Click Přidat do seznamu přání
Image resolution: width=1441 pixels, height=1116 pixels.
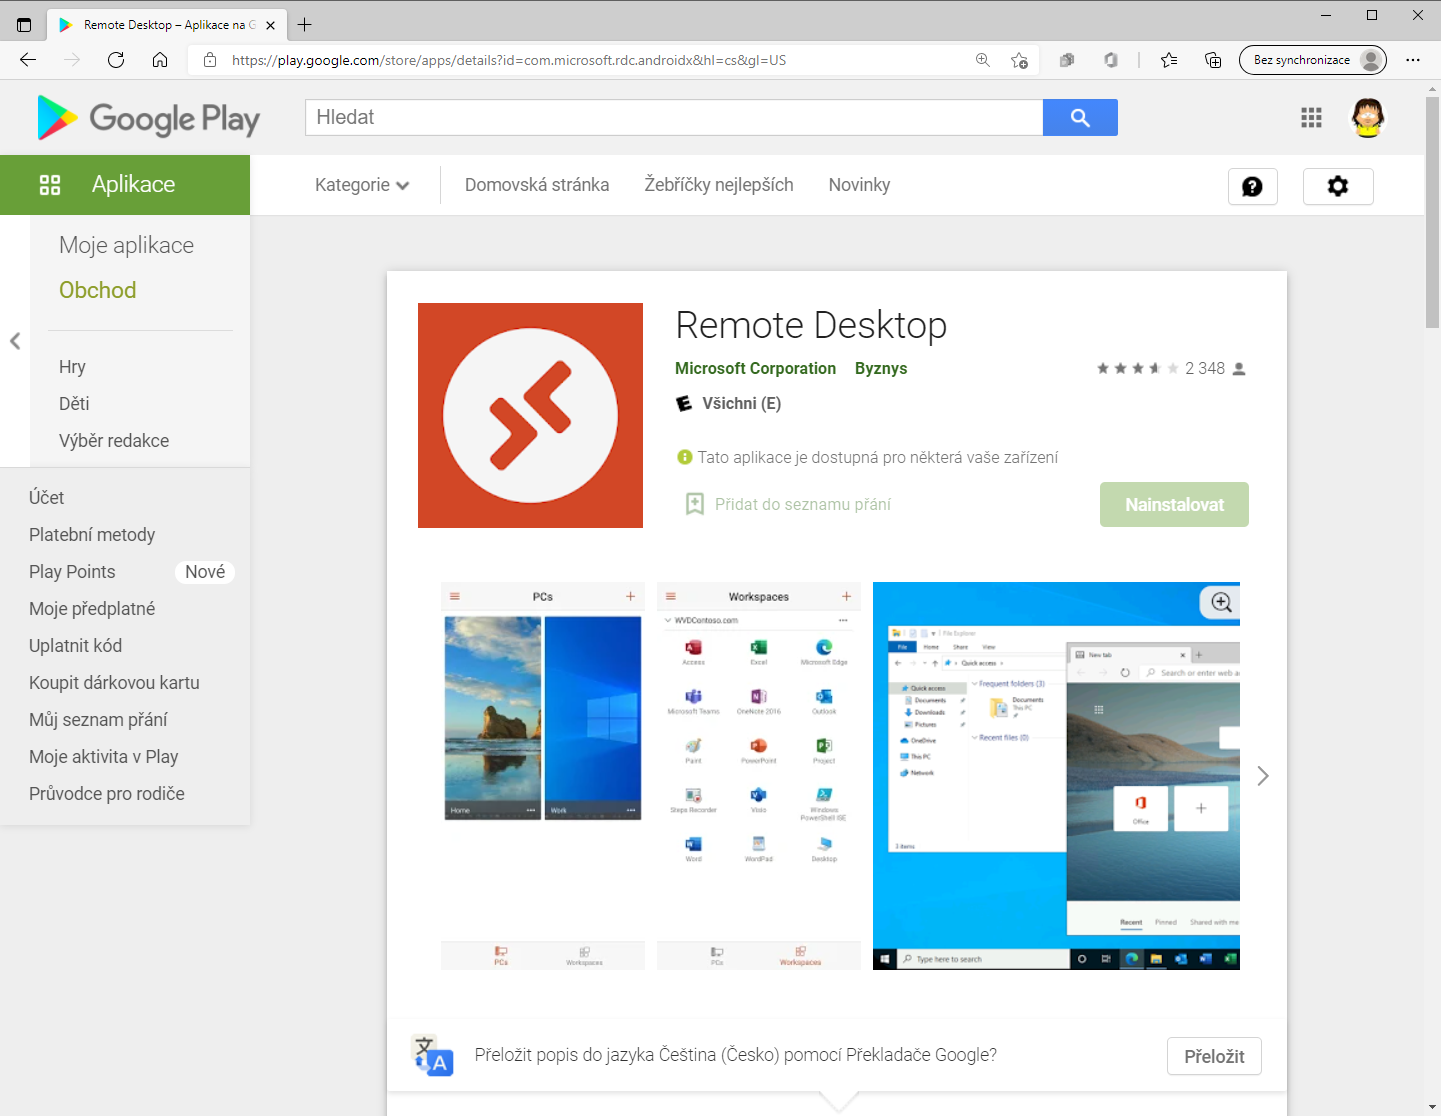point(802,505)
